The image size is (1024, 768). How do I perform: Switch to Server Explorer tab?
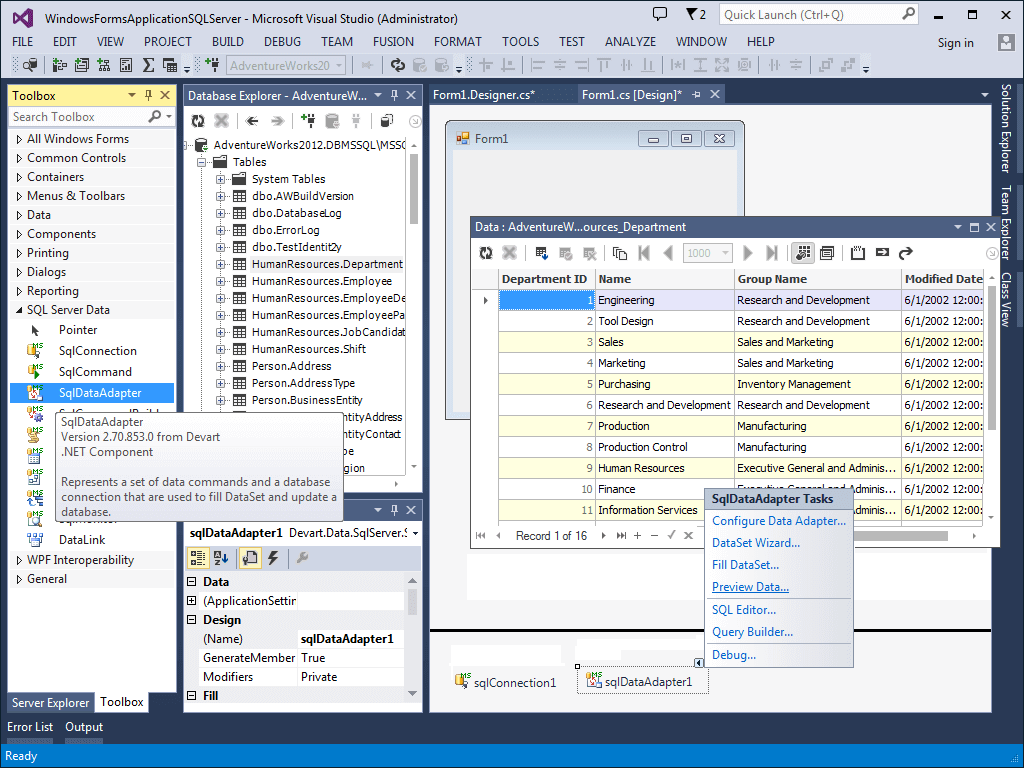click(50, 703)
